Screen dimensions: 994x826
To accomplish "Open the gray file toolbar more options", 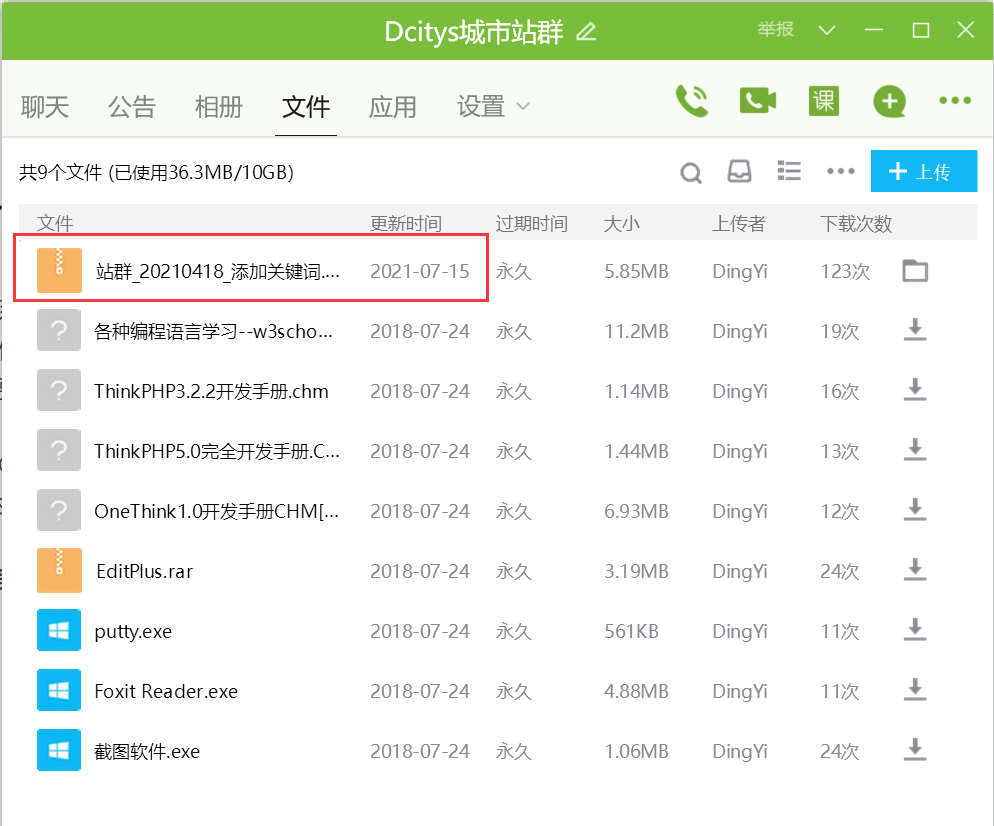I will 841,172.
